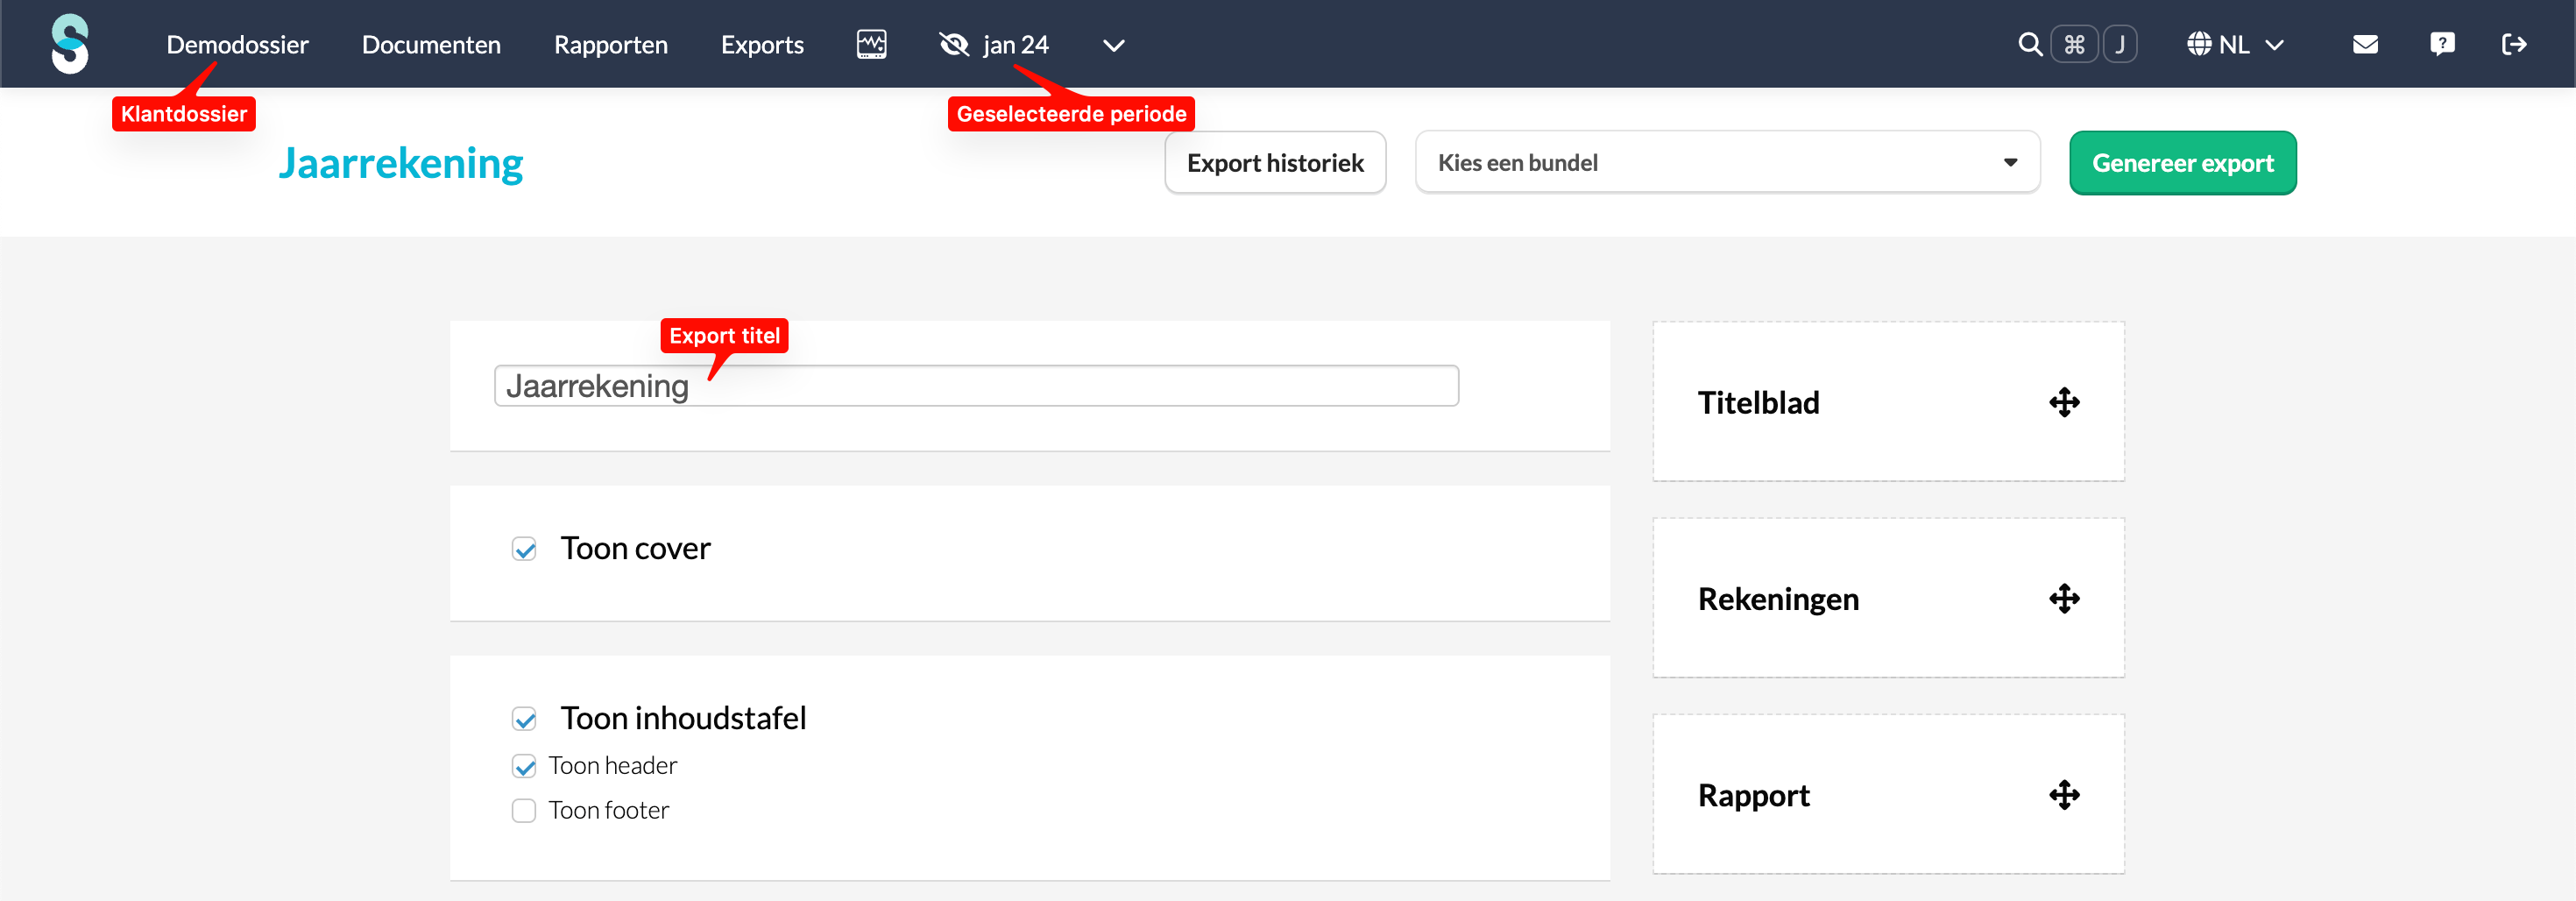
Task: Open help with the question mark icon
Action: [2442, 44]
